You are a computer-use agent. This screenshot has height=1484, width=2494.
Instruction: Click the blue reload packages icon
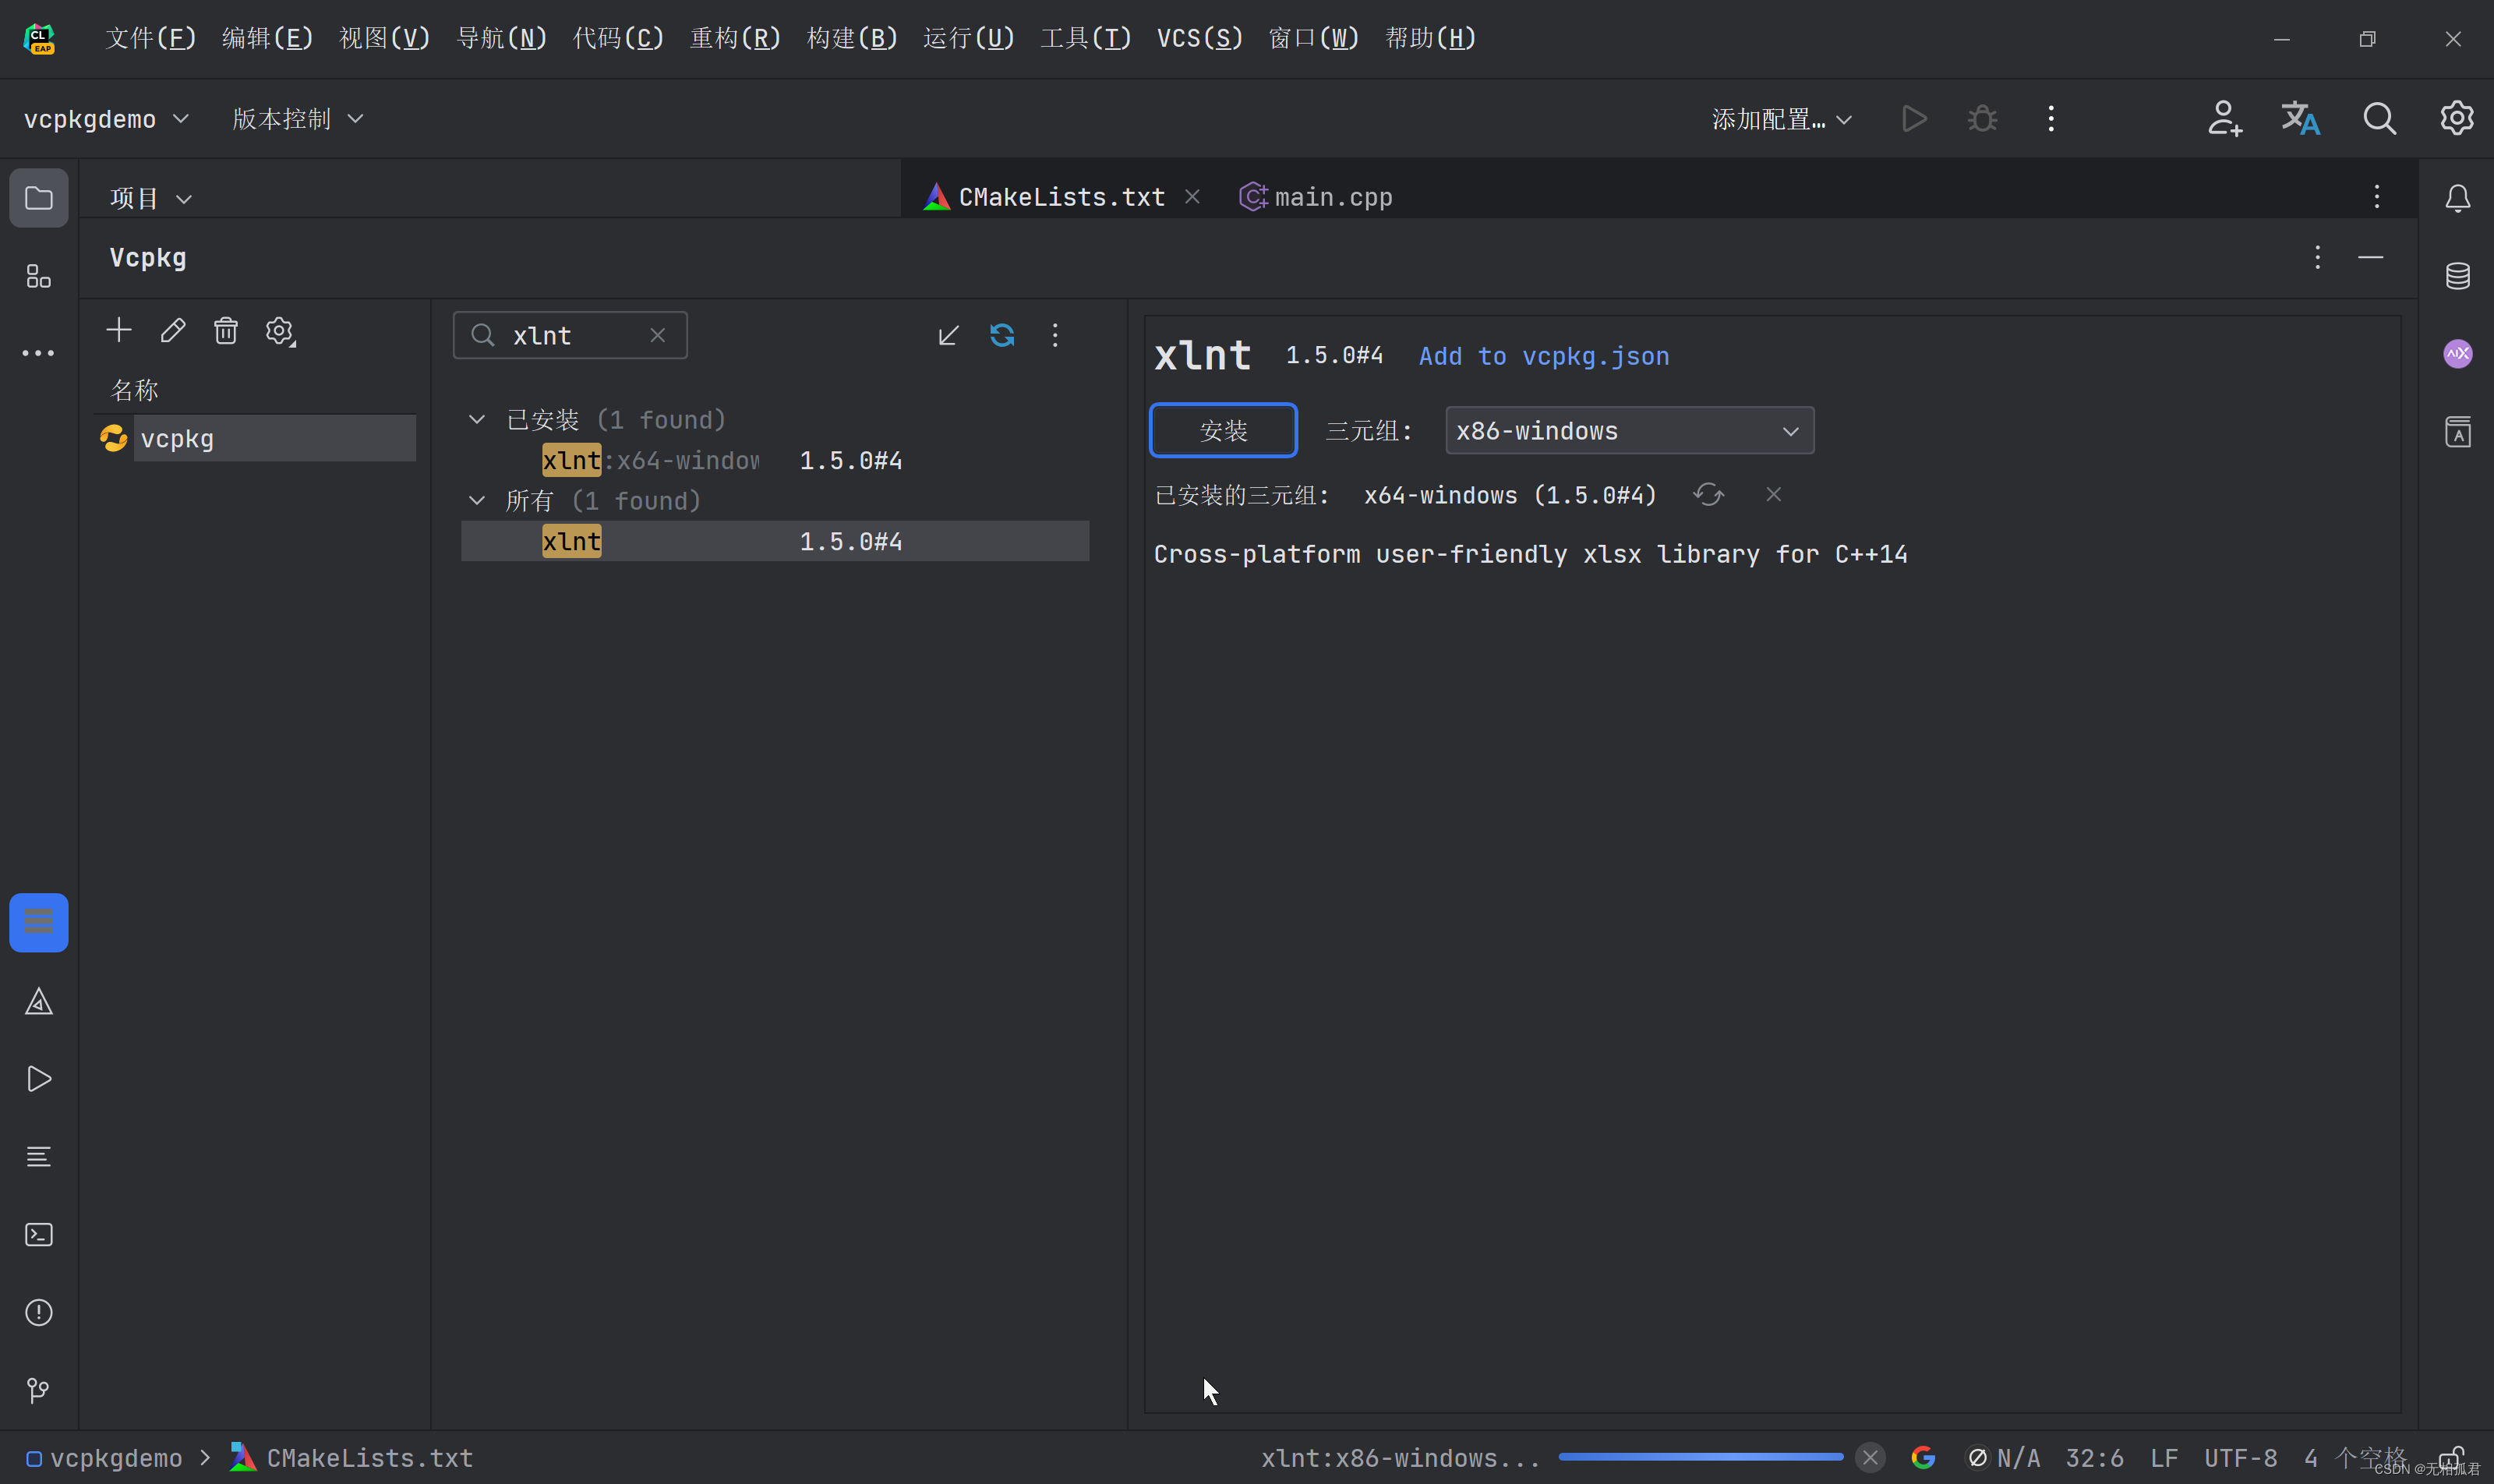[1002, 335]
